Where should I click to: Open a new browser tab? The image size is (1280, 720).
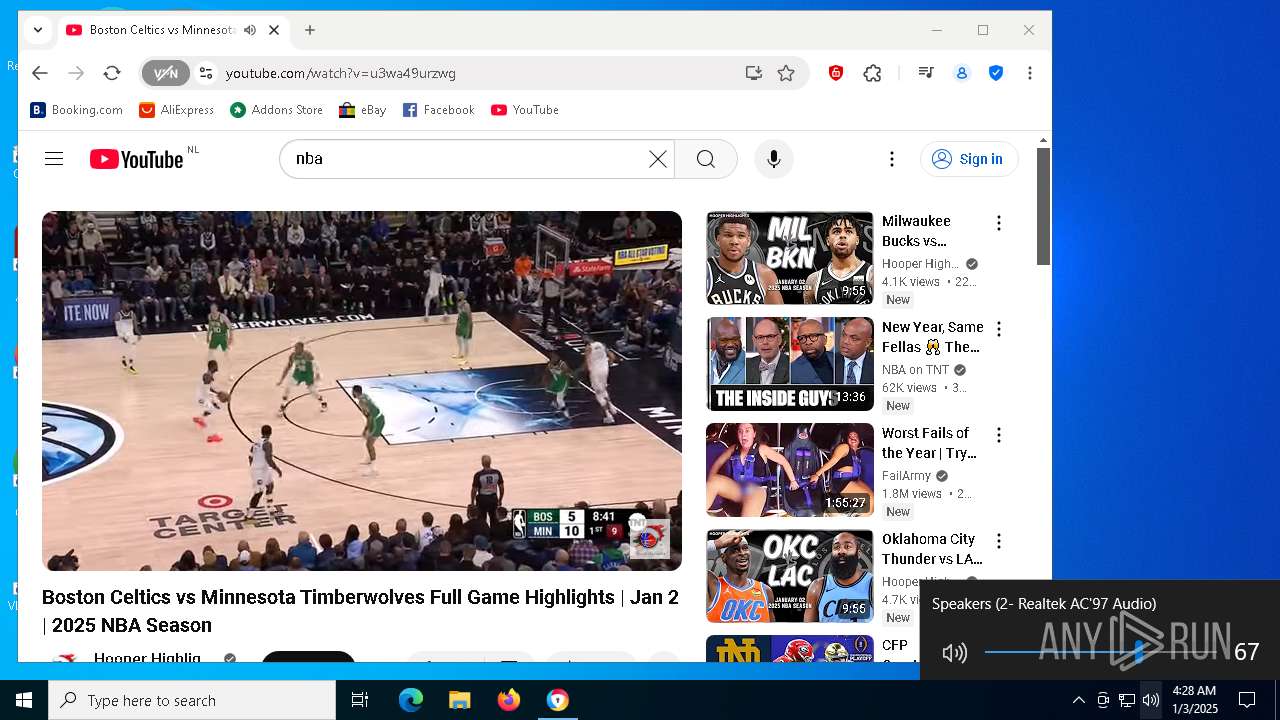point(310,30)
